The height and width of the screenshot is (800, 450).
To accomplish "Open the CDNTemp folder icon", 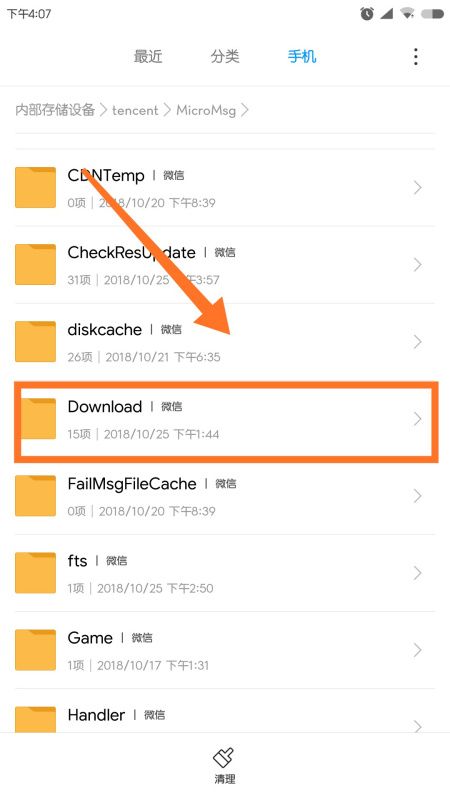I will coord(35,187).
